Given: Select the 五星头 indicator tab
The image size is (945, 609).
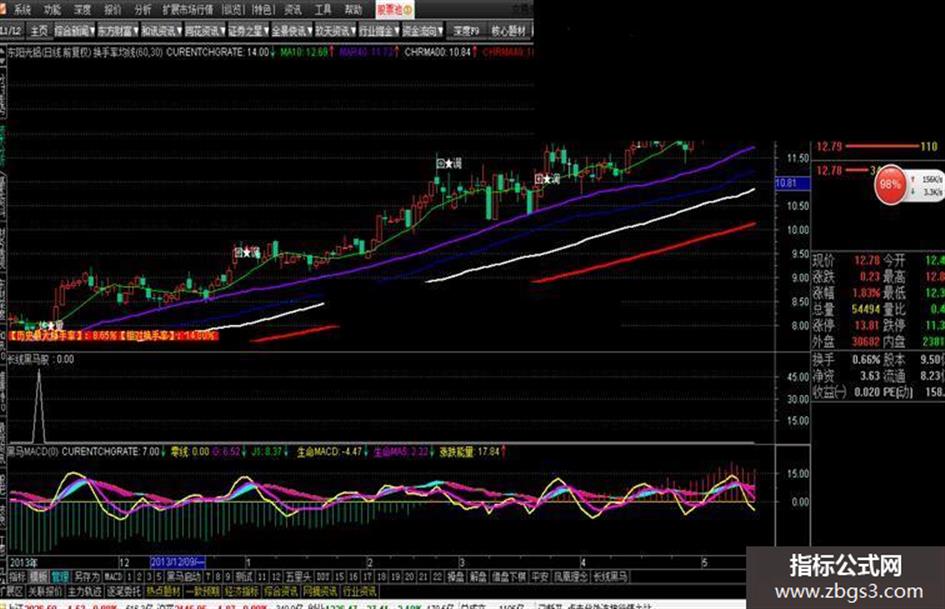Looking at the screenshot, I should point(298,576).
